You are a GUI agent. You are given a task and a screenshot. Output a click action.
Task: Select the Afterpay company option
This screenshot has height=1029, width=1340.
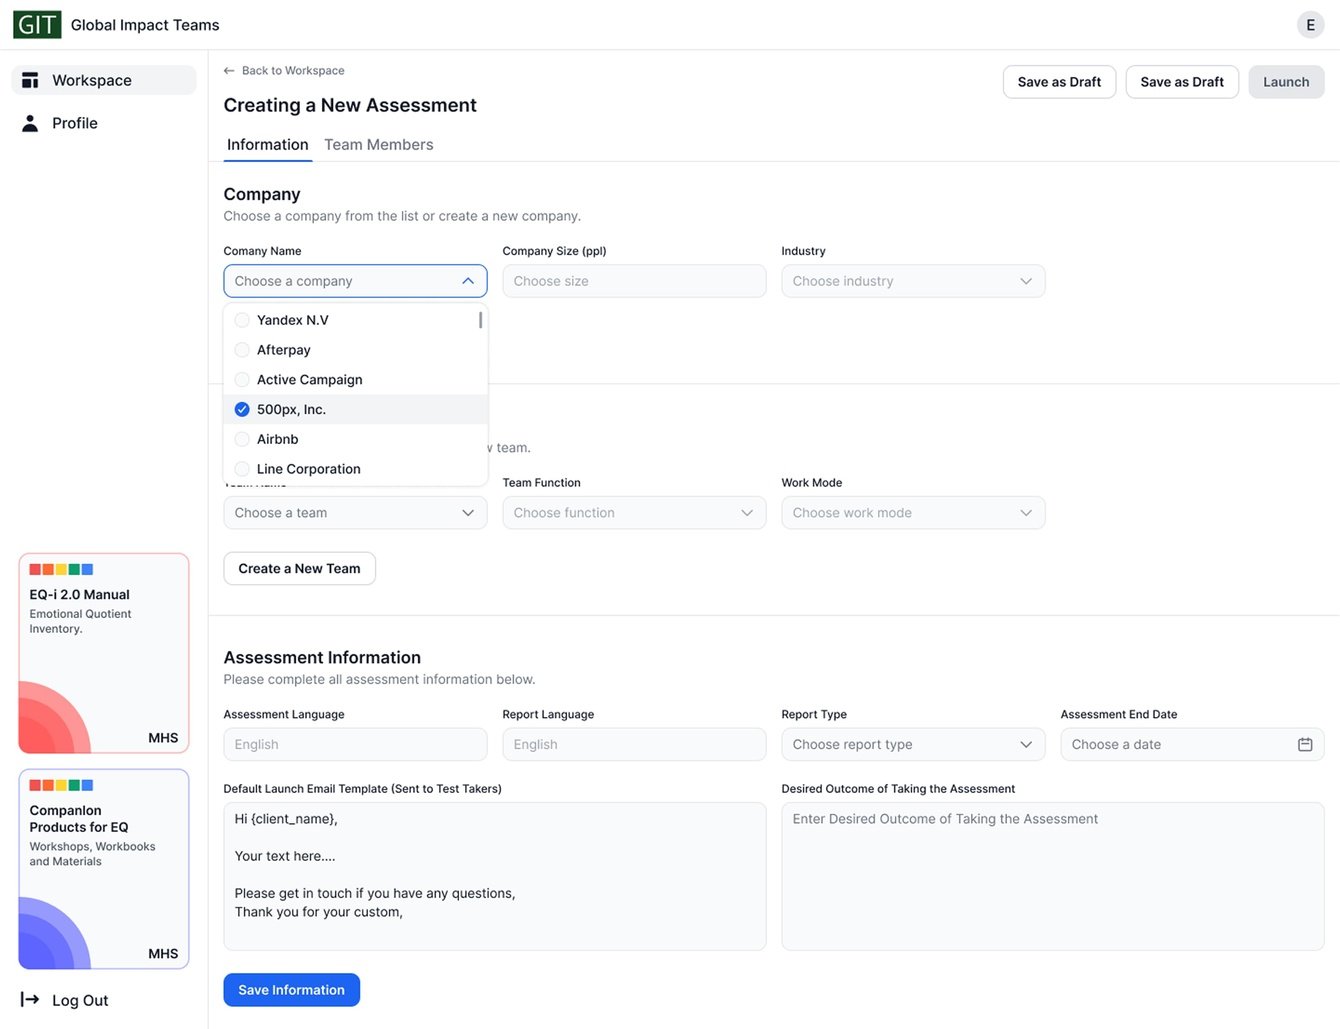coord(283,350)
